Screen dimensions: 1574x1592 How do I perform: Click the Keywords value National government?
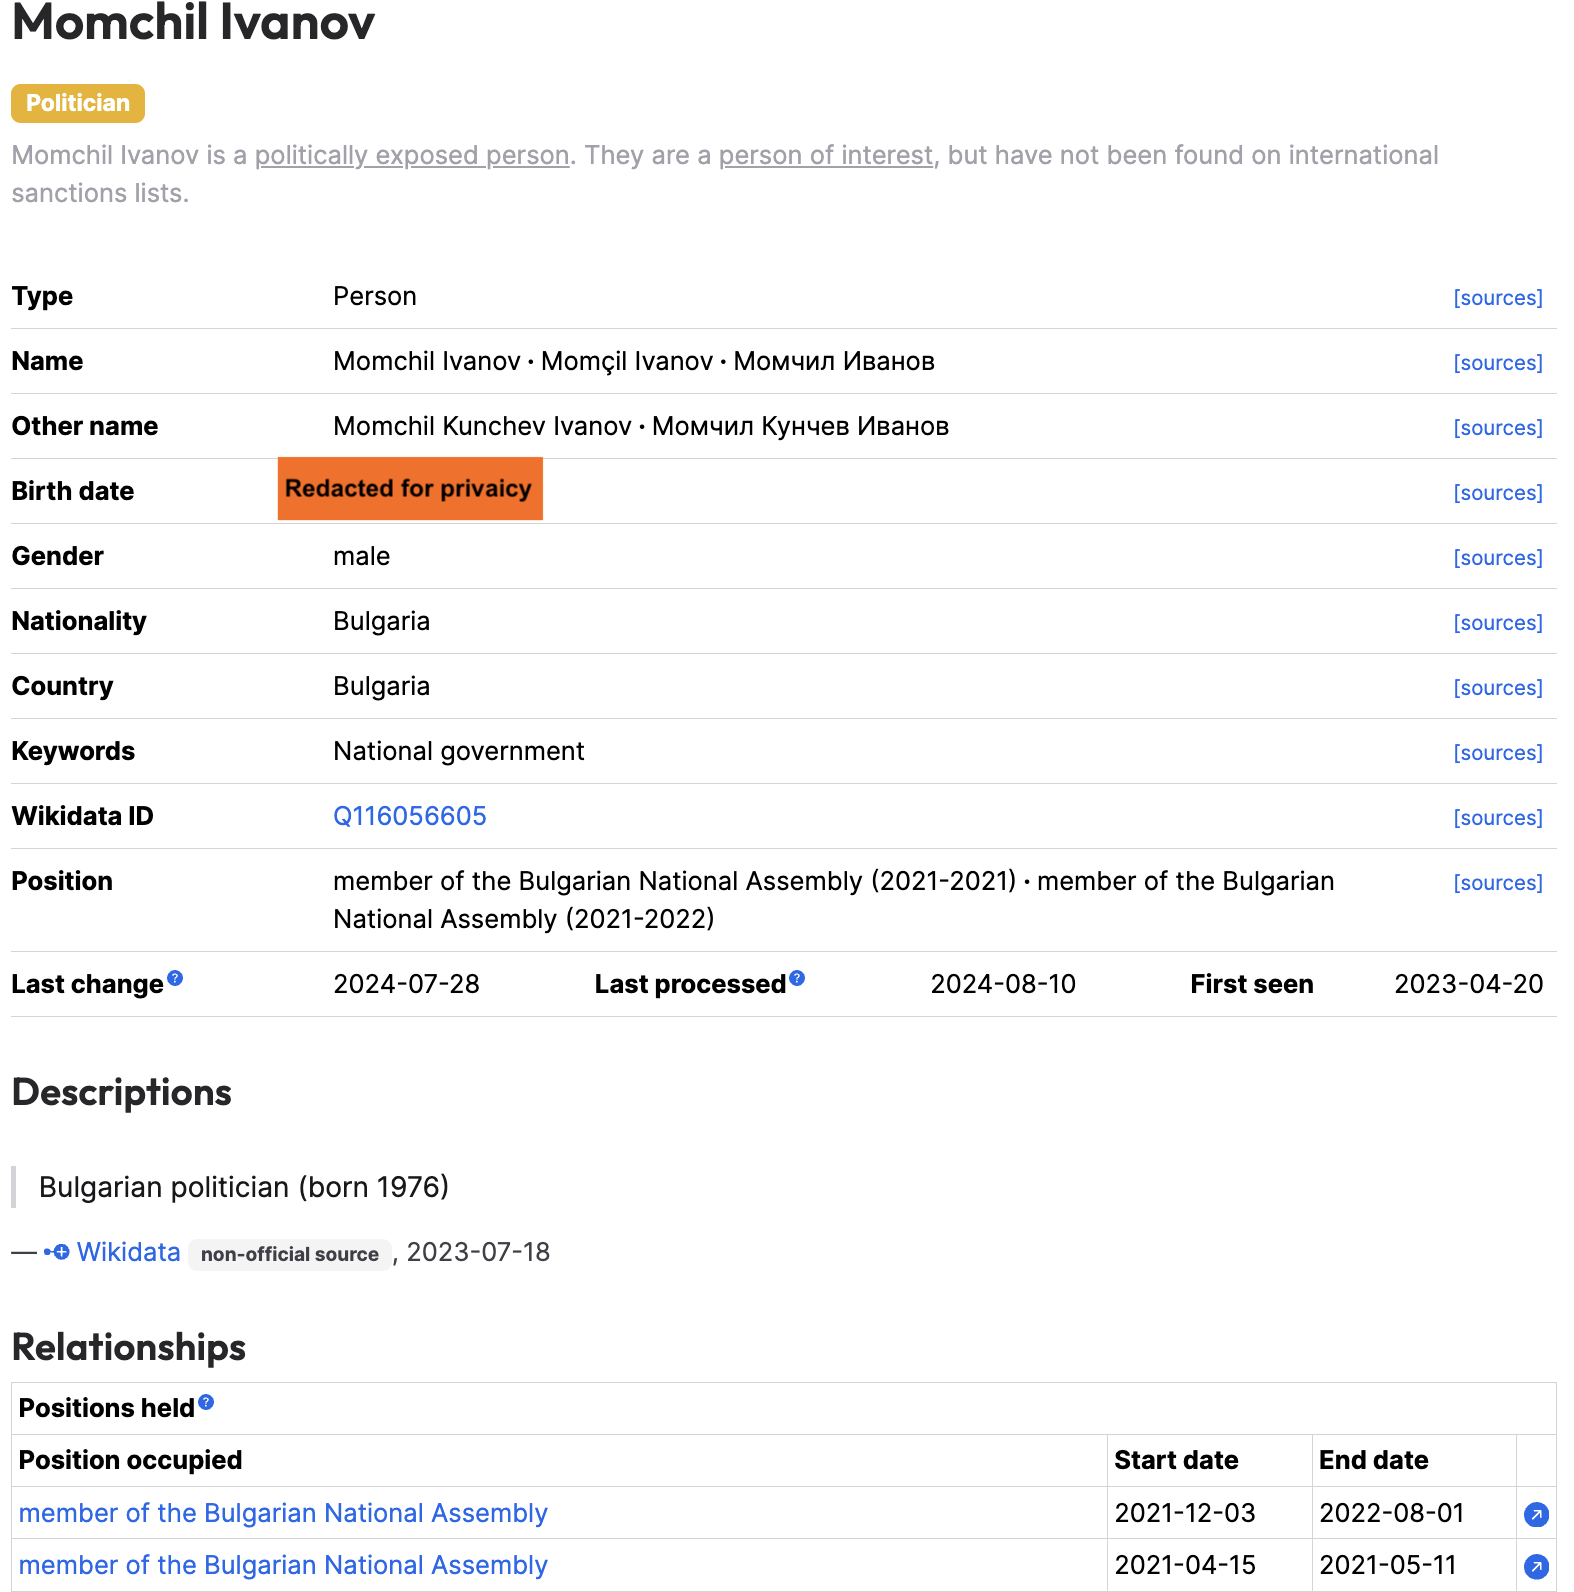pos(459,751)
